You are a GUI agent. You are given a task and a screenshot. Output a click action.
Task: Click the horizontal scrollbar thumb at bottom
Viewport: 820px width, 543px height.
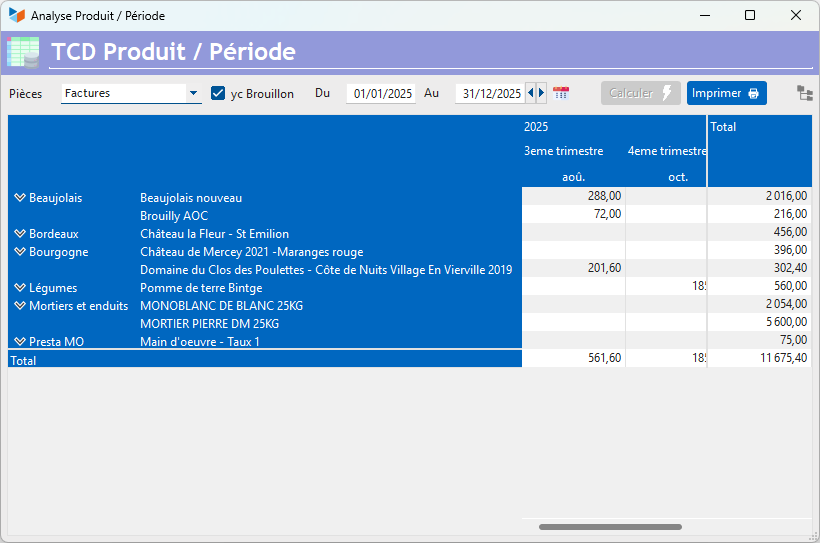610,526
